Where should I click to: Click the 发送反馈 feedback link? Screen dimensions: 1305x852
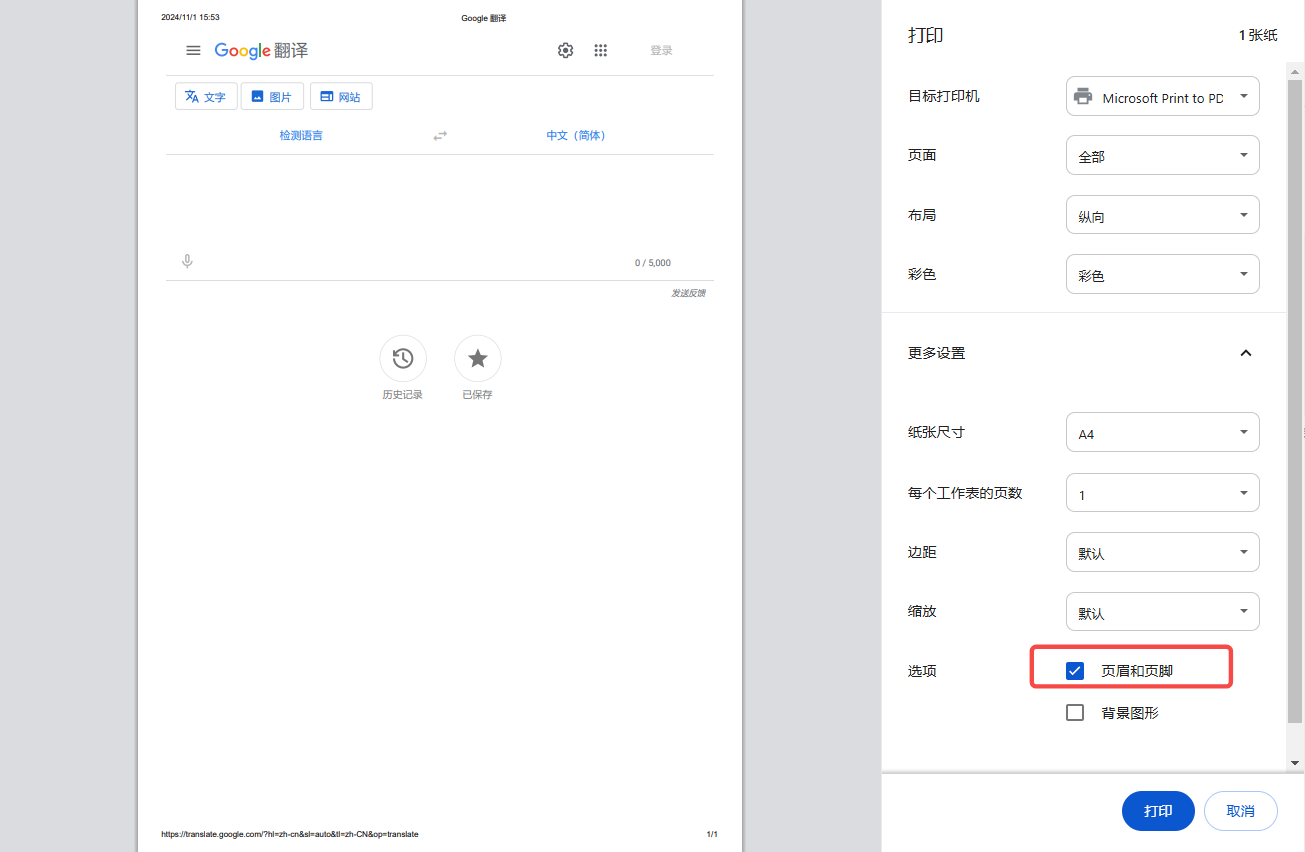point(688,293)
